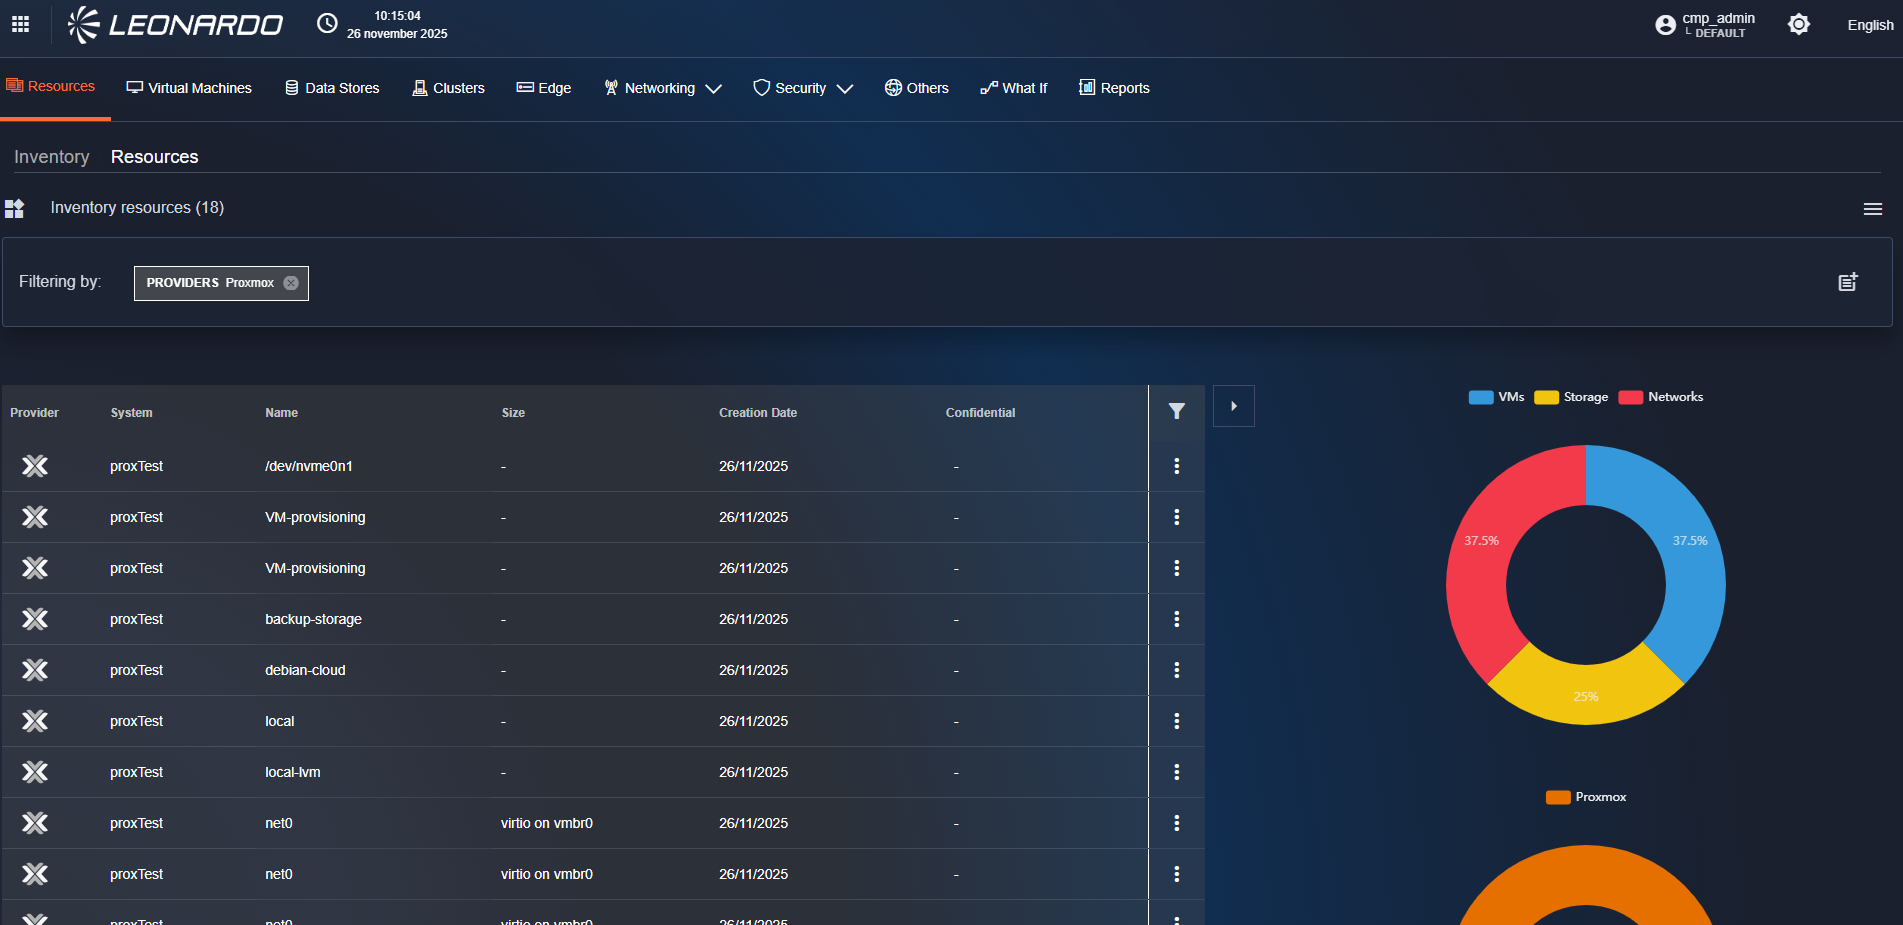
Task: Toggle Storage series in chart legend
Action: tap(1571, 397)
